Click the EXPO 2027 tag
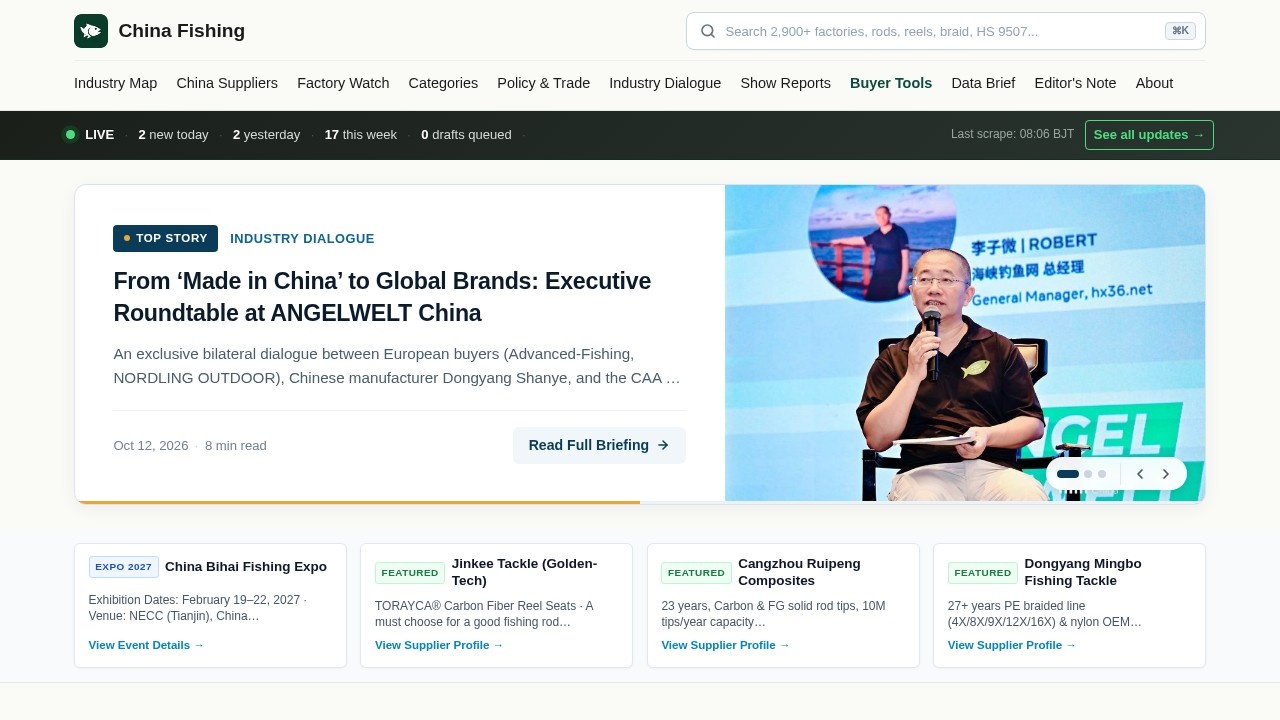Screen dimensions: 1280x720 (124, 567)
